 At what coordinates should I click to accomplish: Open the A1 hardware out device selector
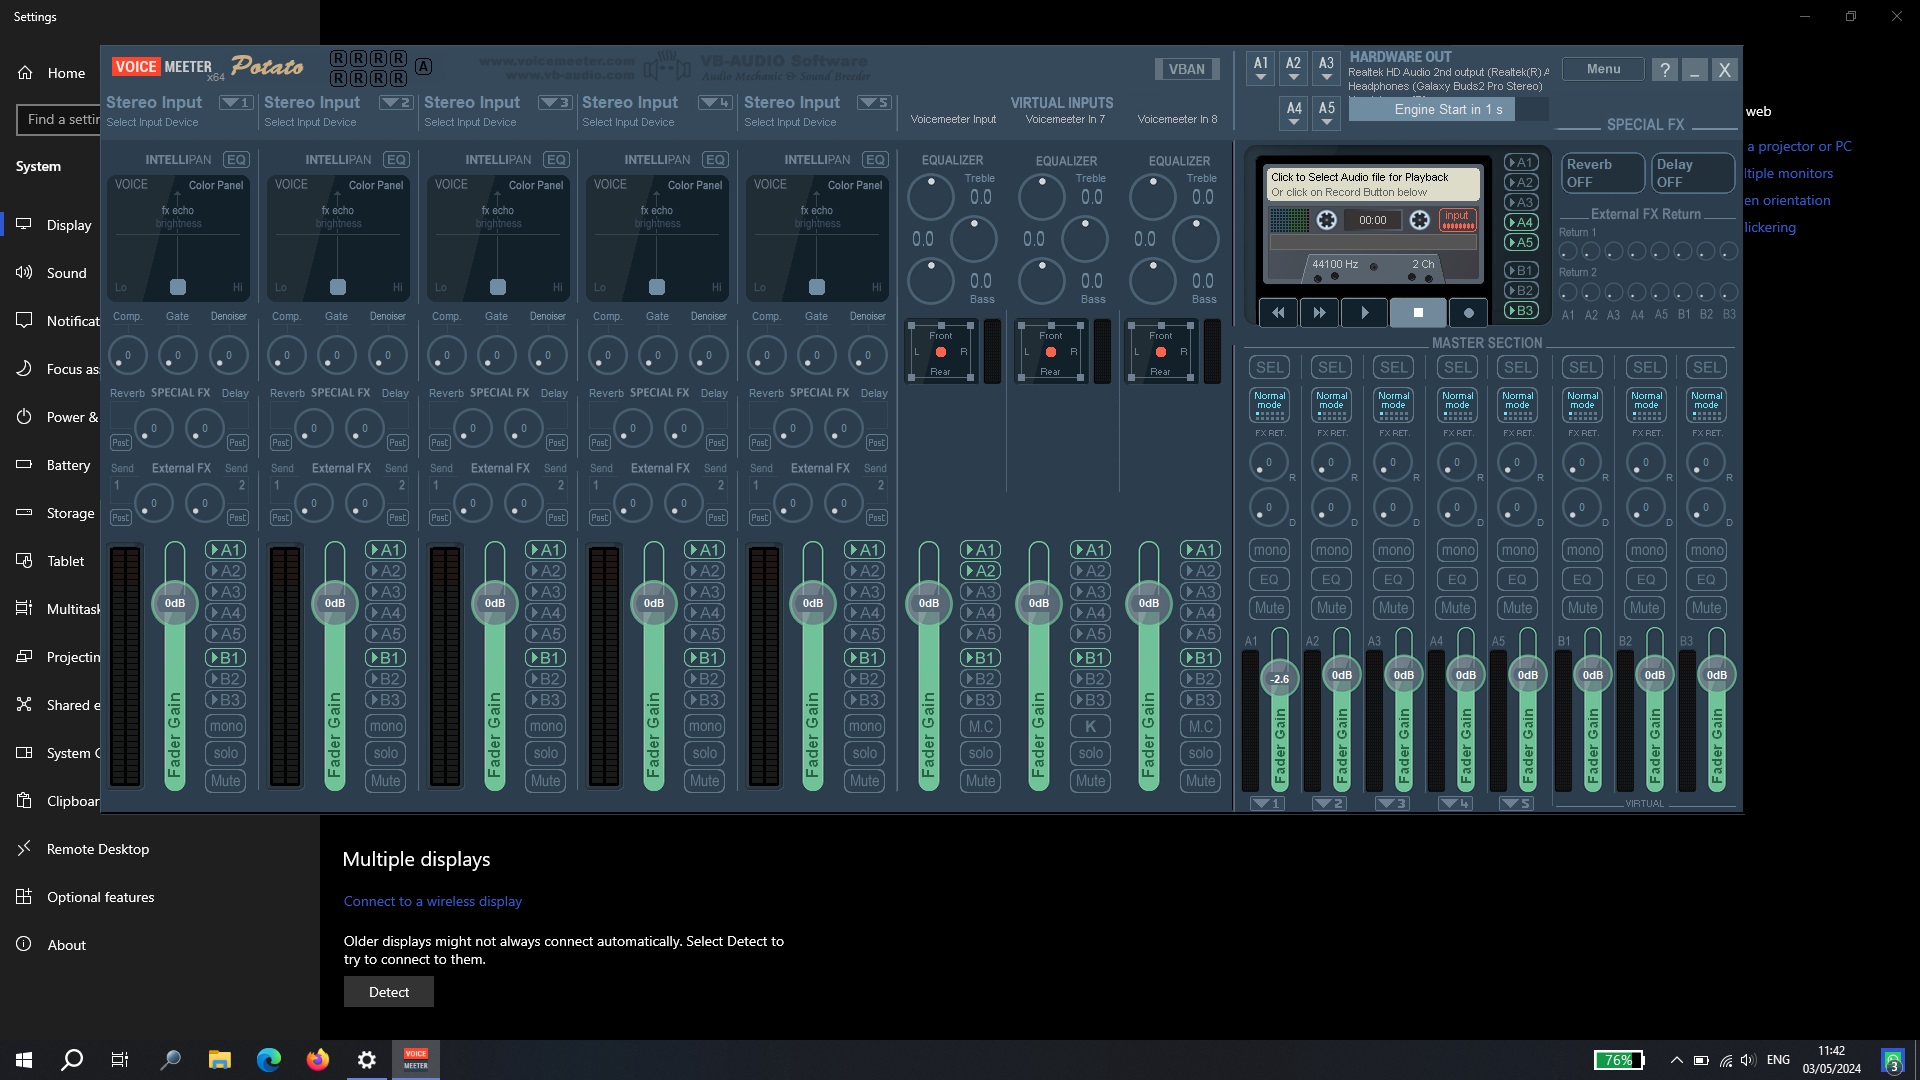1261,68
